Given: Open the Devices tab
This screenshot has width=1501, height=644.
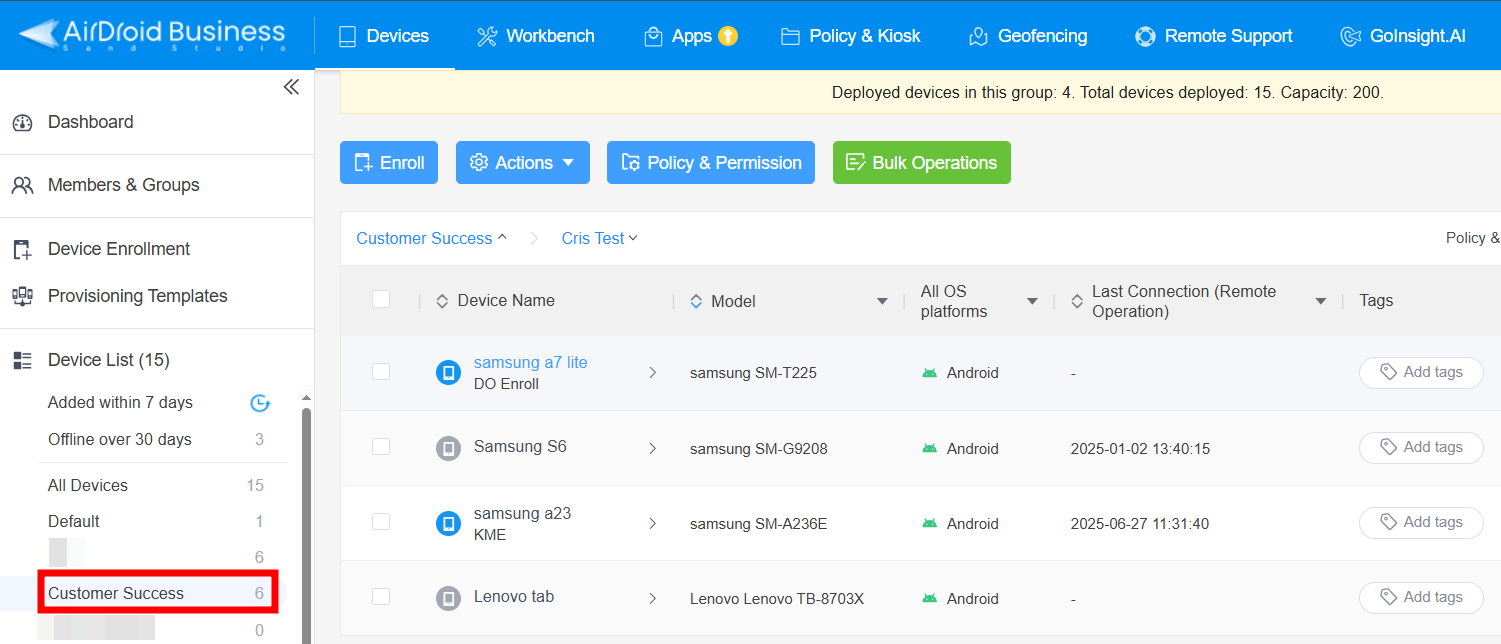Looking at the screenshot, I should click(x=384, y=36).
